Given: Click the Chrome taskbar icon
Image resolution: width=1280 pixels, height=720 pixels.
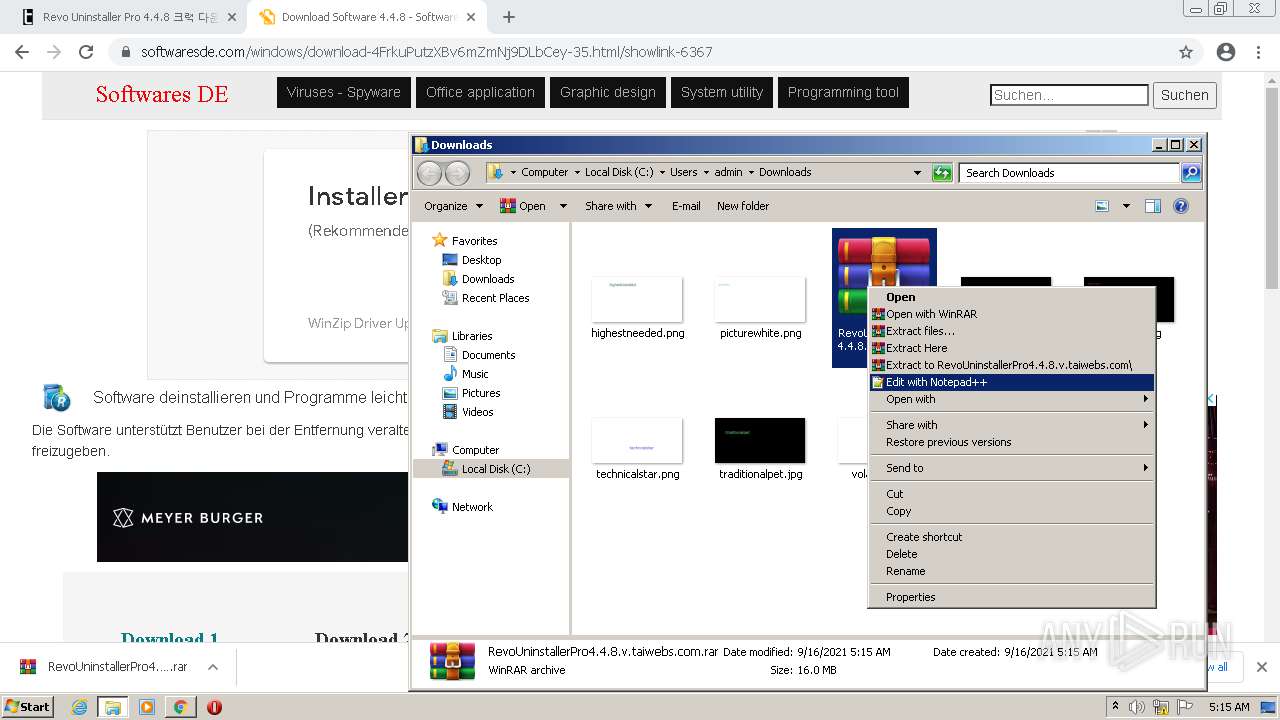Looking at the screenshot, I should coord(180,707).
